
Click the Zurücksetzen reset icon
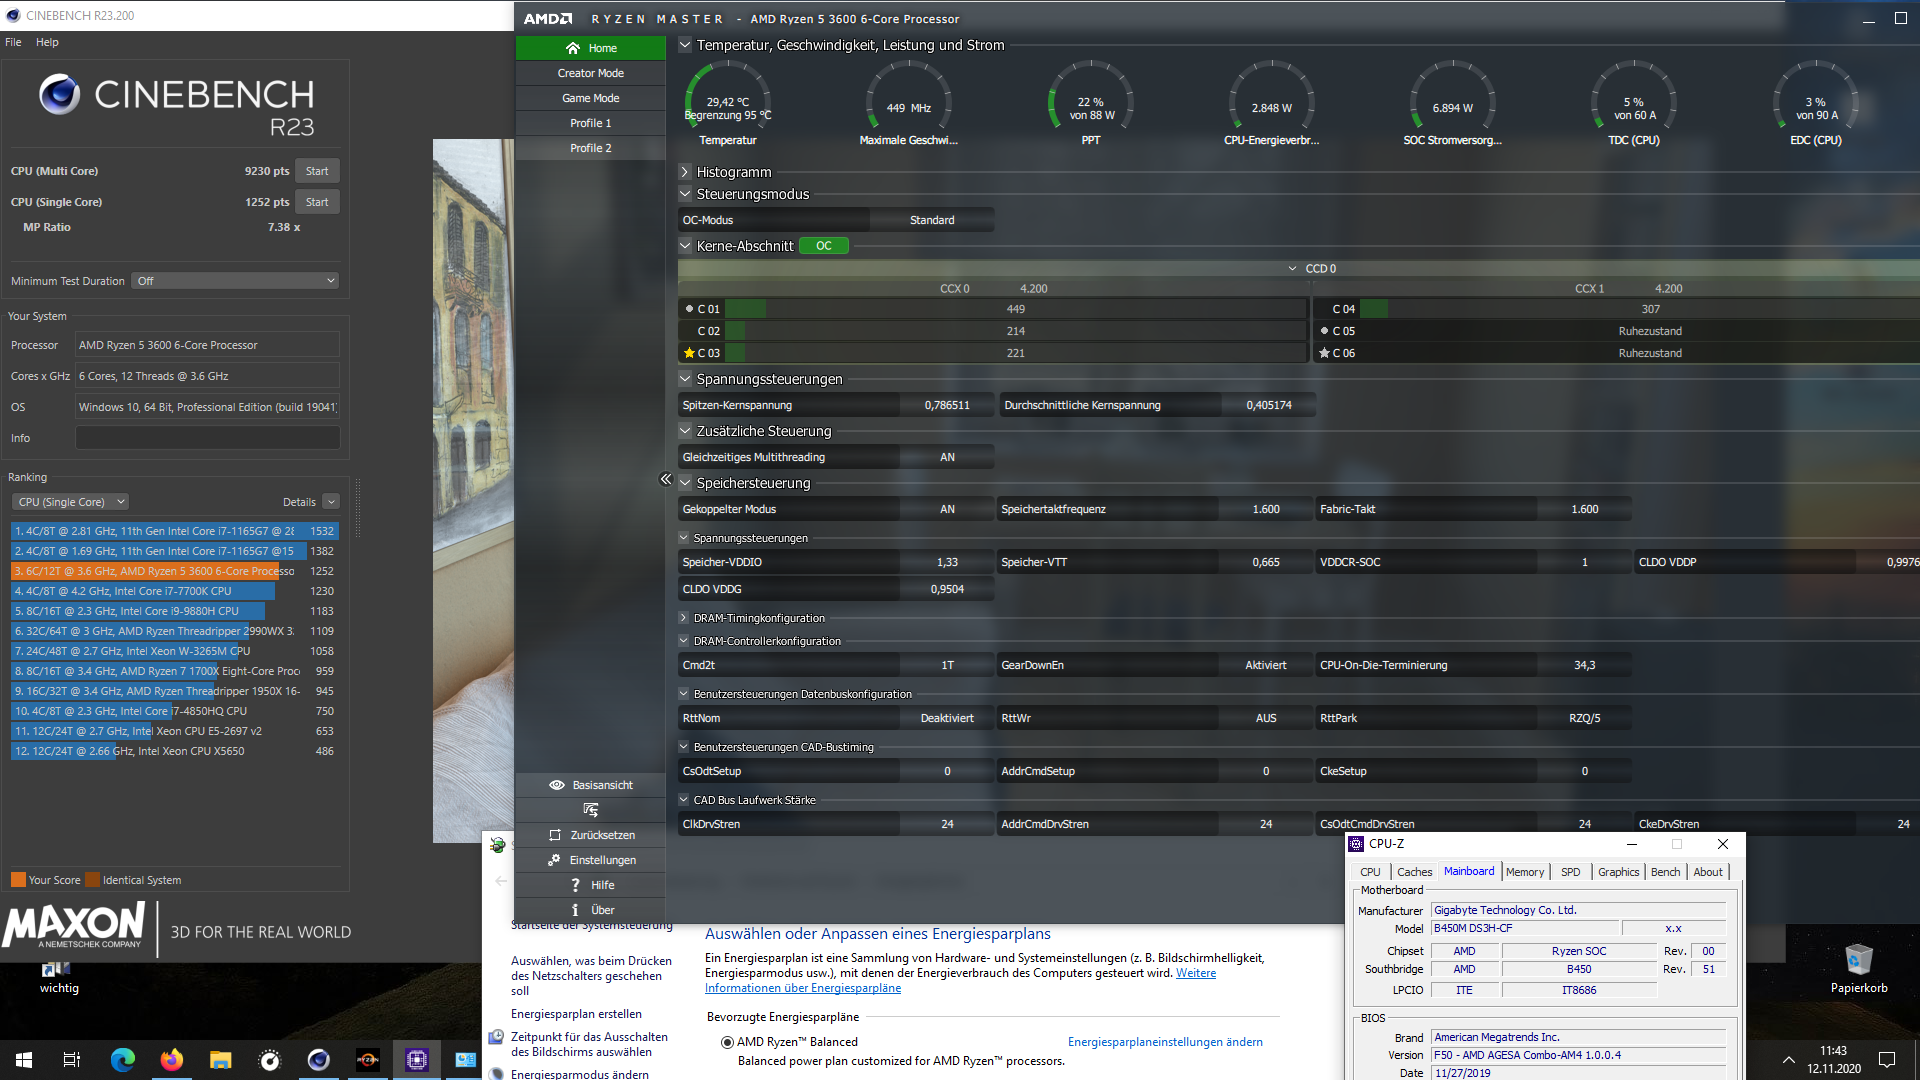pyautogui.click(x=555, y=835)
